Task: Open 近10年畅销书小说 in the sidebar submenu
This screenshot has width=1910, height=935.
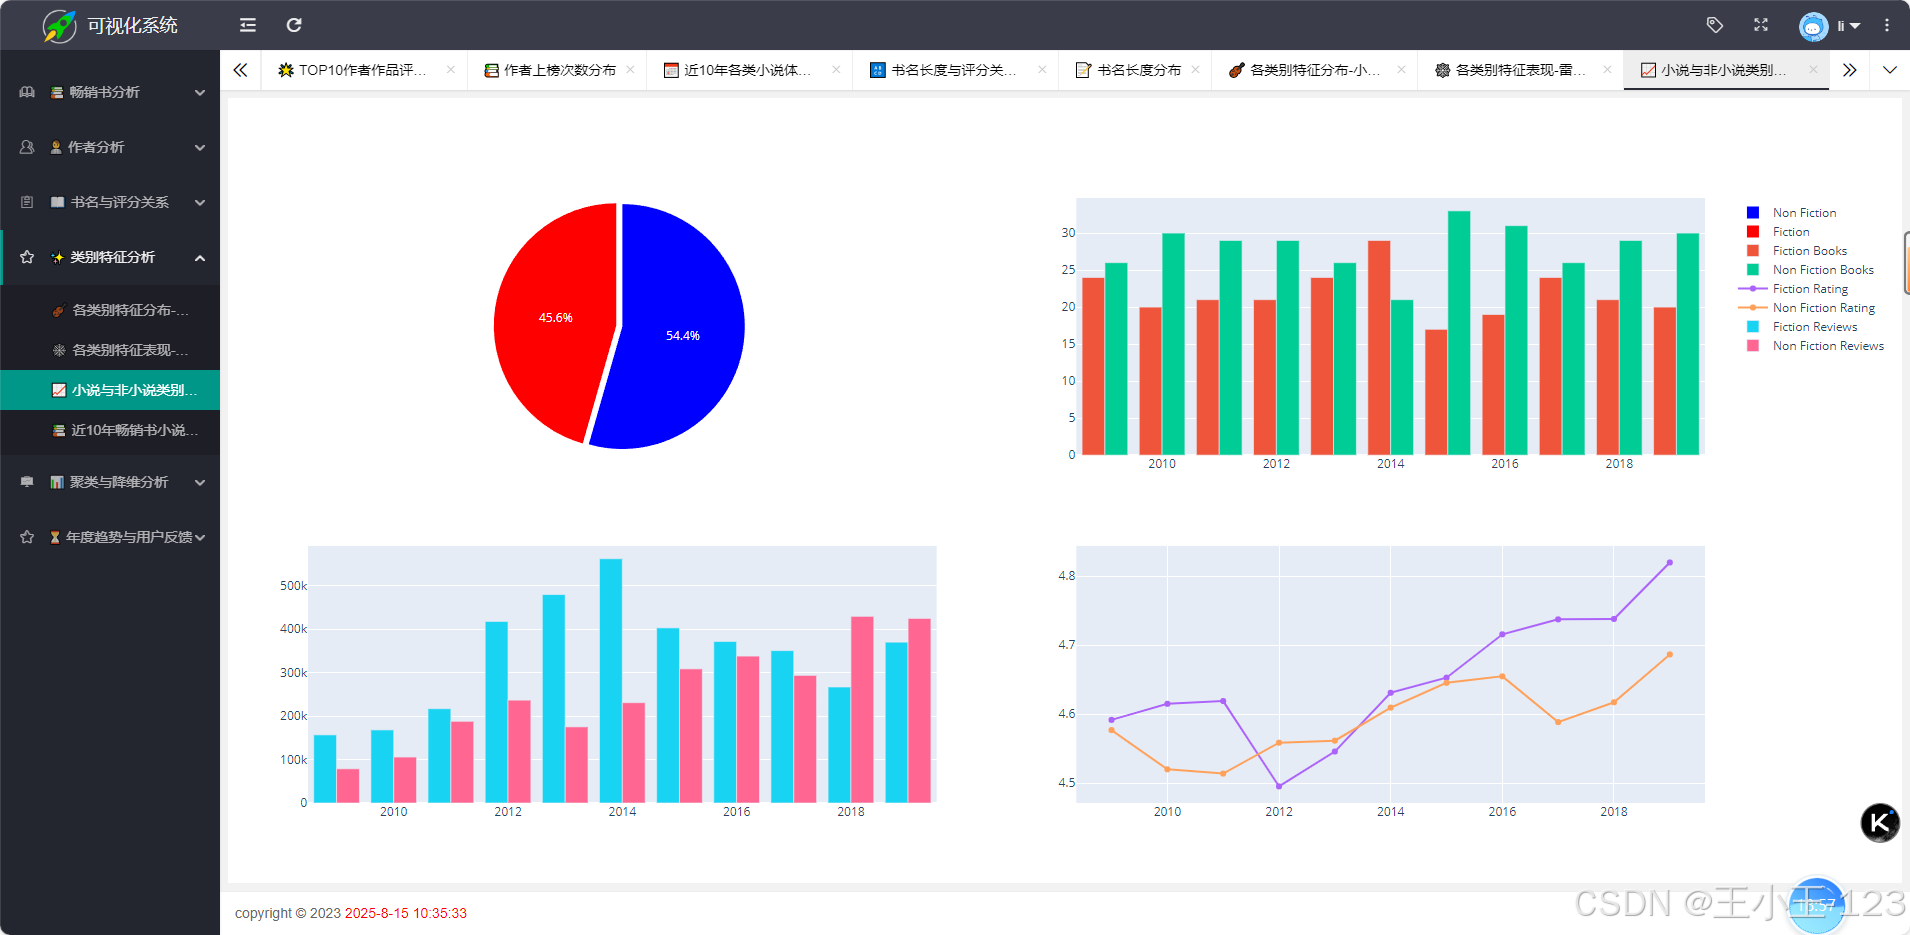Action: tap(110, 430)
